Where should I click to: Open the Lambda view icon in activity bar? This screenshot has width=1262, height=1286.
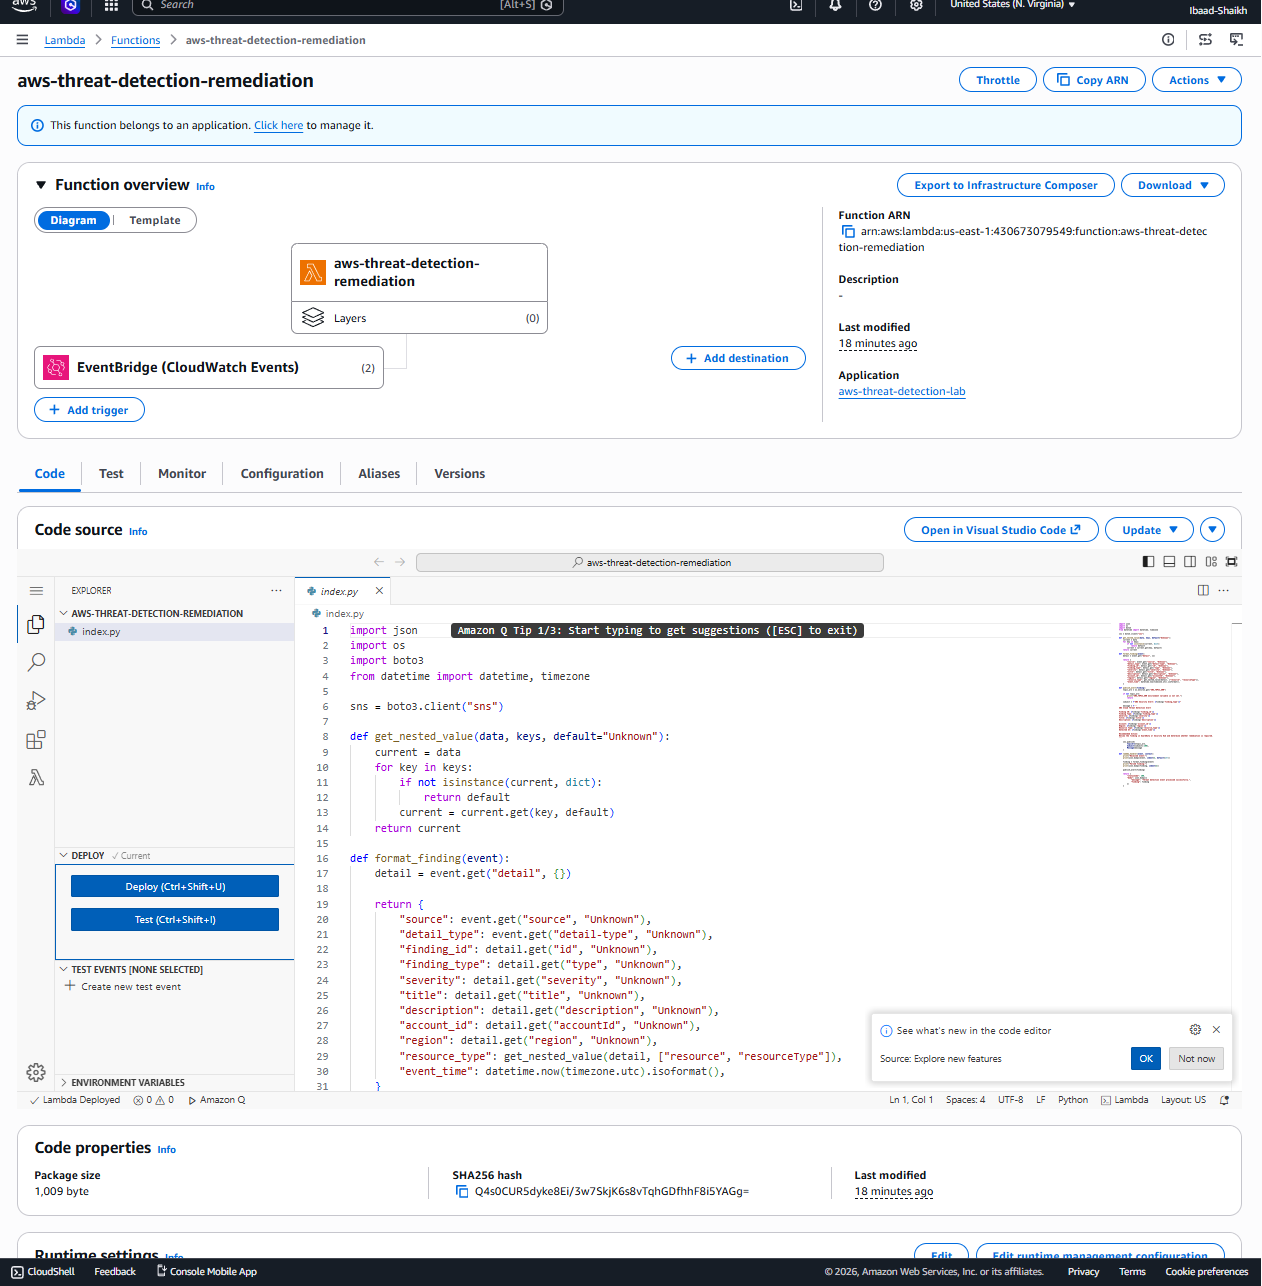(x=36, y=778)
